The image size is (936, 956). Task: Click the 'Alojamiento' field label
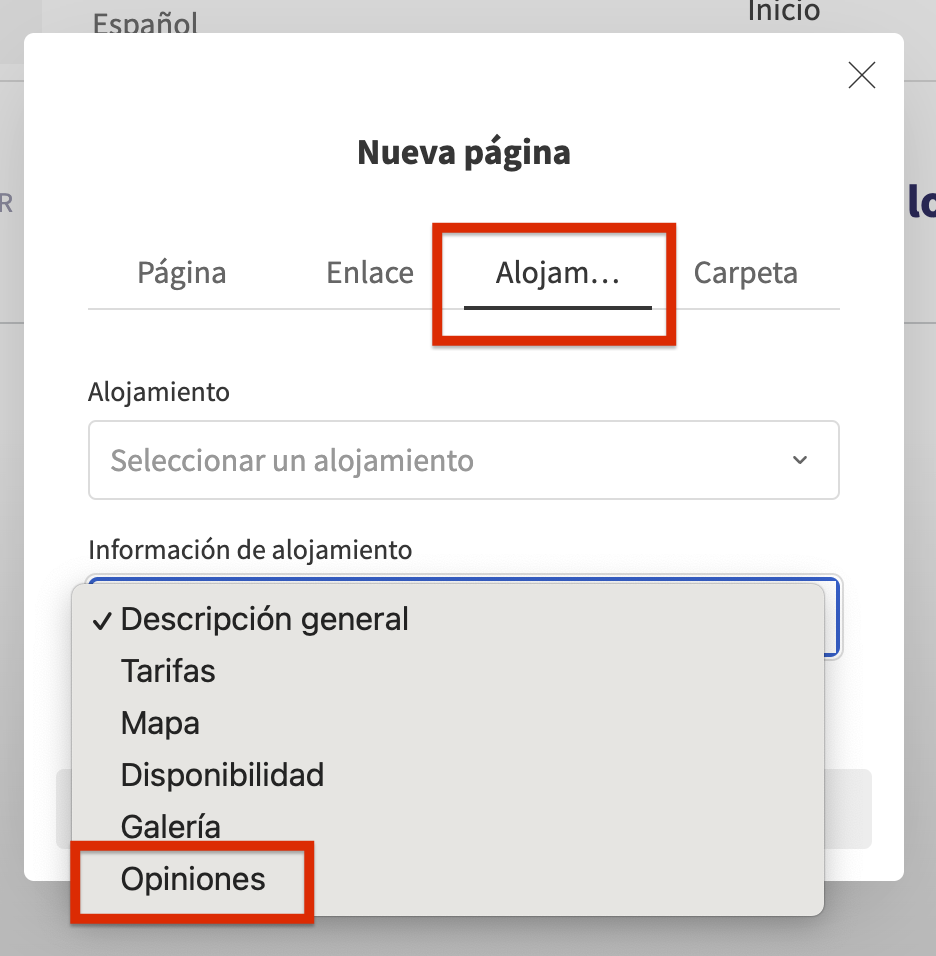coord(159,392)
